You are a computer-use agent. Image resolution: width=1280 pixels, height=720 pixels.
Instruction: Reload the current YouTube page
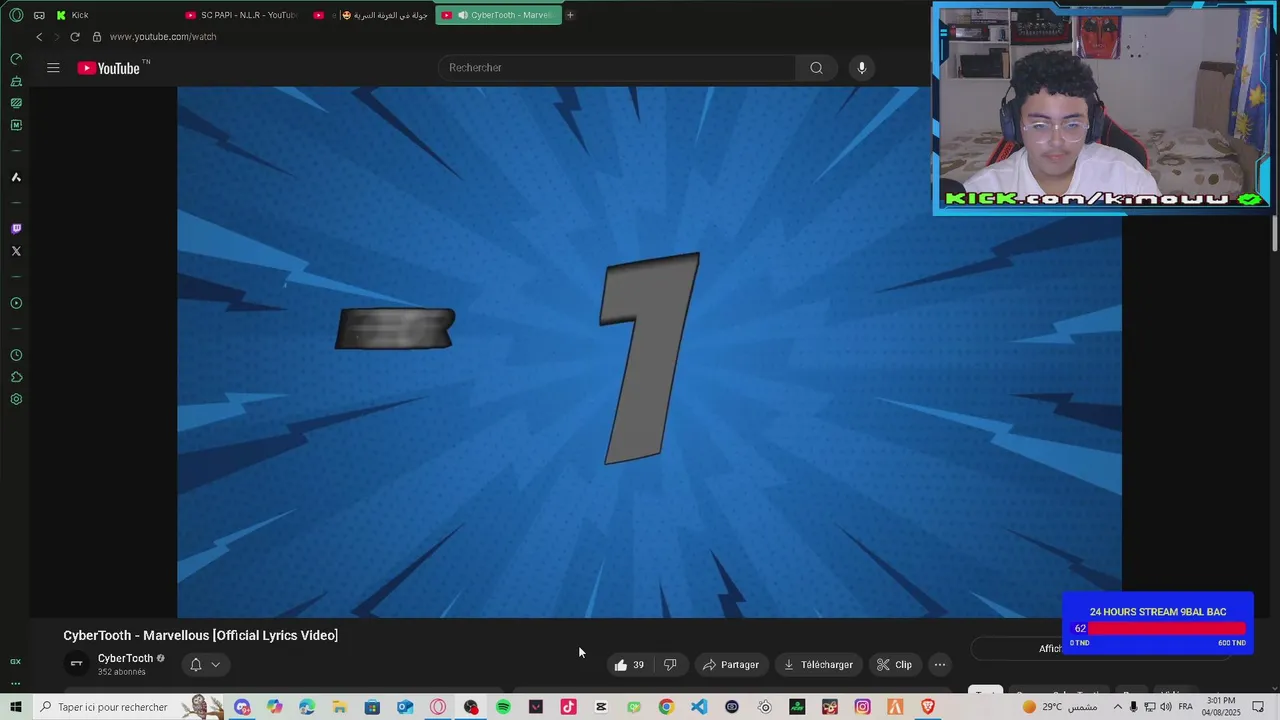pyautogui.click(x=74, y=37)
